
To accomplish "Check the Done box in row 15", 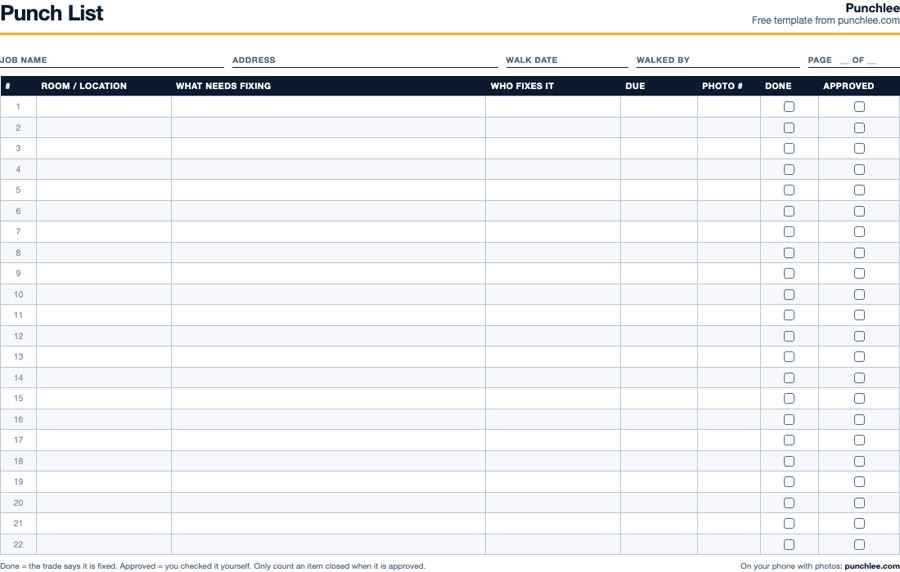I will point(789,399).
